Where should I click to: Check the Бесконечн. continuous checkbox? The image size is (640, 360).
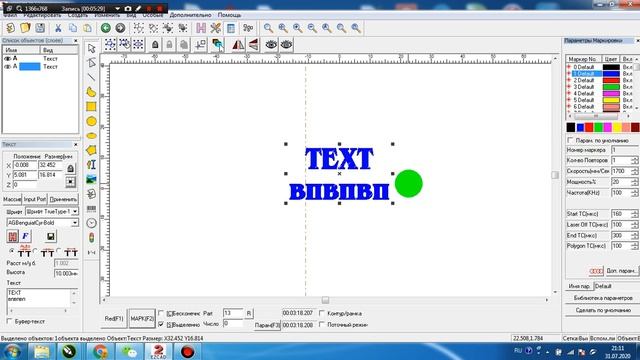pos(161,313)
